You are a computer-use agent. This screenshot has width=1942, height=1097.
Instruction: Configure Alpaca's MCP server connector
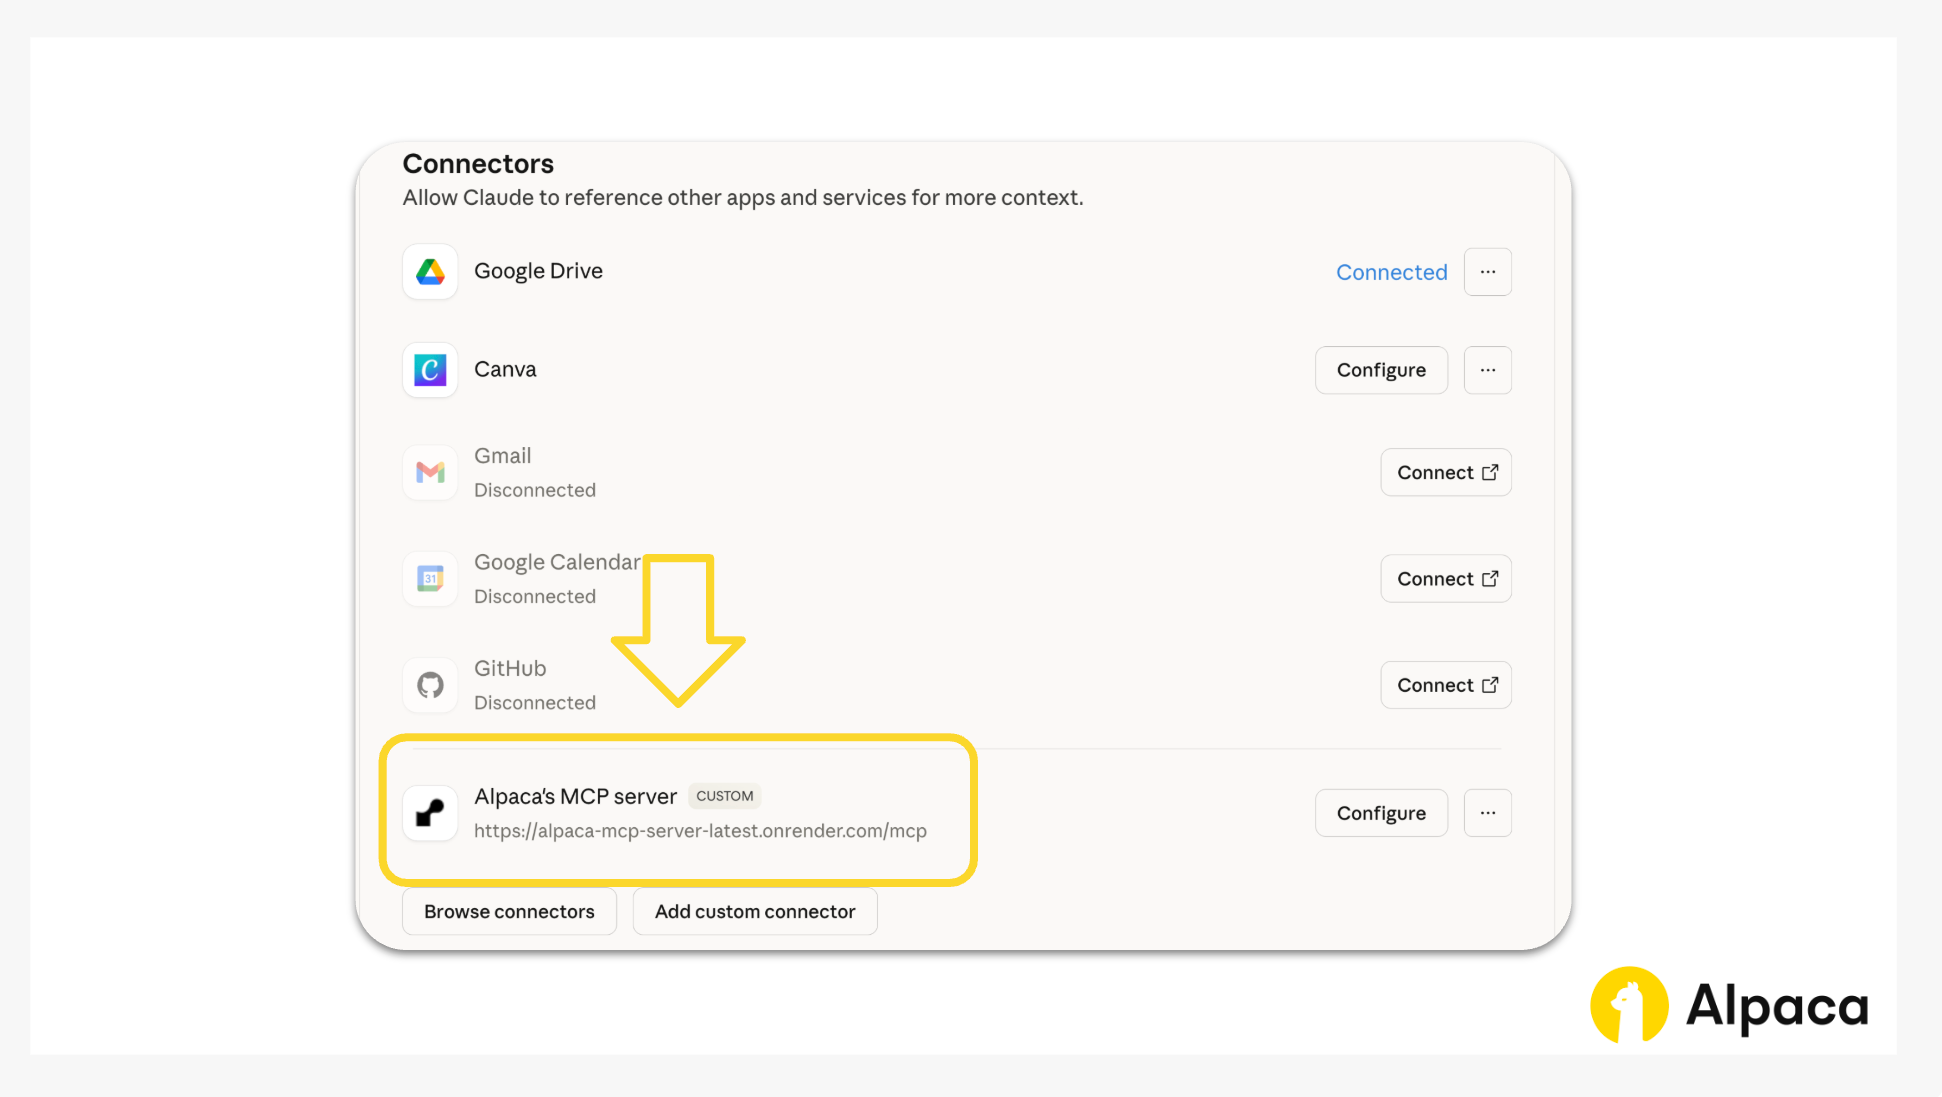[1380, 813]
